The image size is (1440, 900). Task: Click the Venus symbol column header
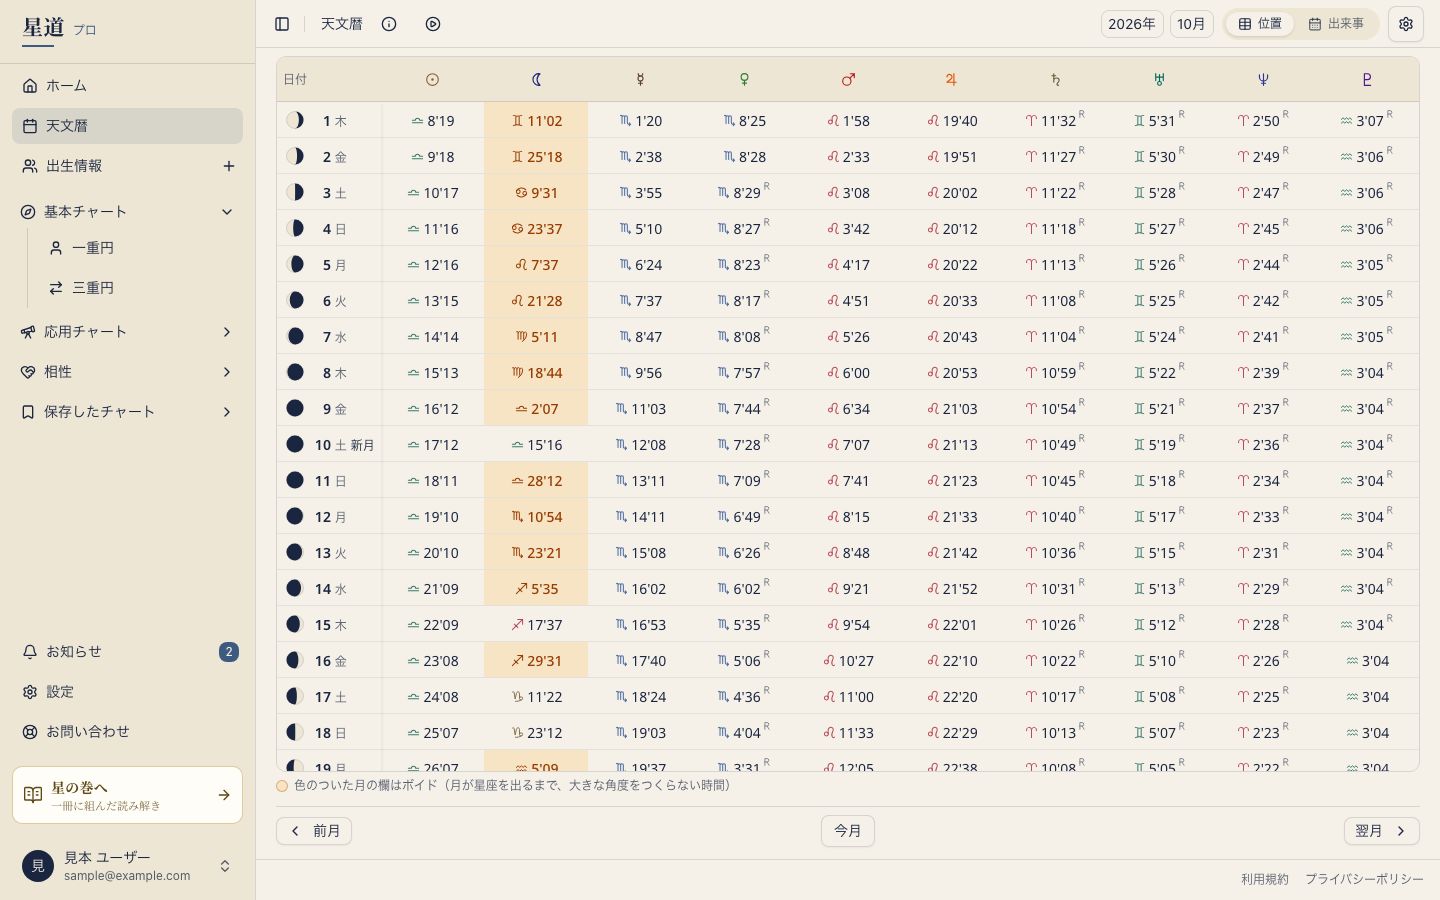coord(744,80)
